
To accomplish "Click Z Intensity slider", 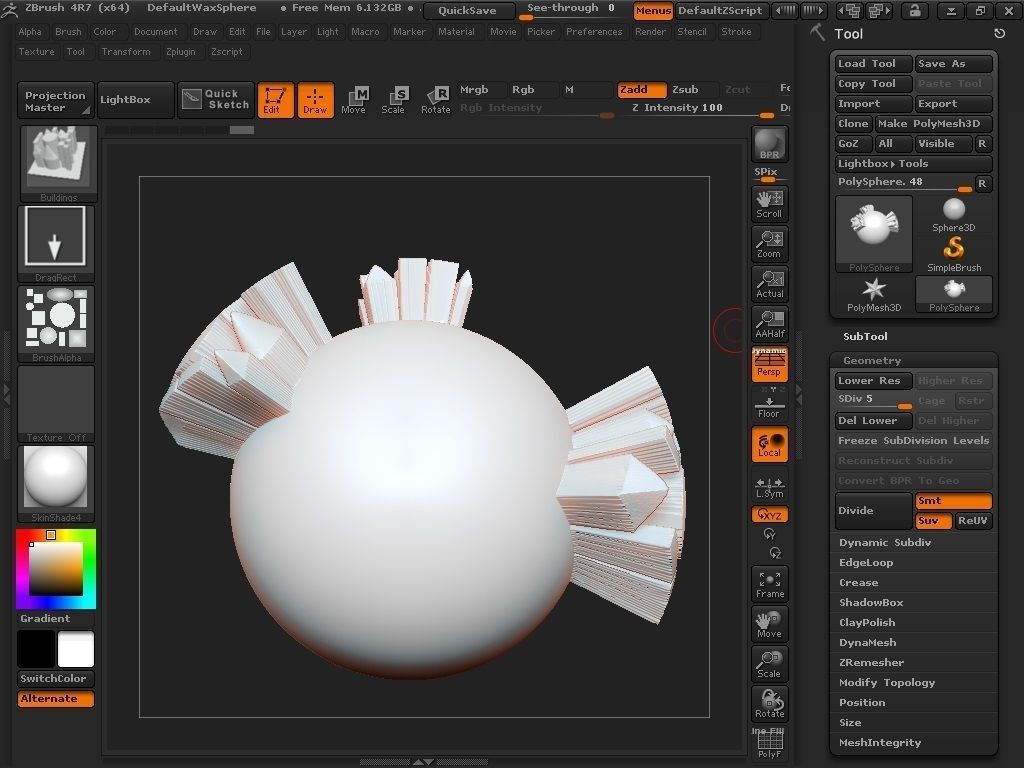I will click(702, 108).
